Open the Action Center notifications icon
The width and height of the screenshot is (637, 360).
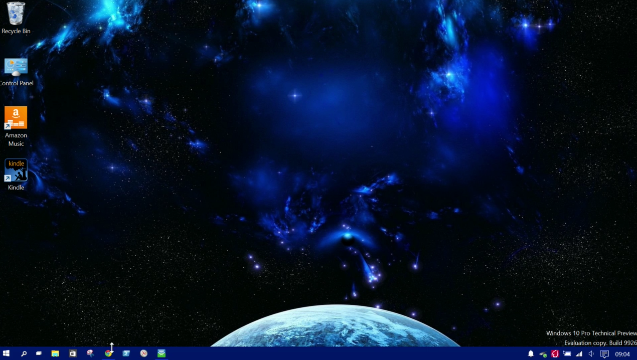click(x=604, y=354)
